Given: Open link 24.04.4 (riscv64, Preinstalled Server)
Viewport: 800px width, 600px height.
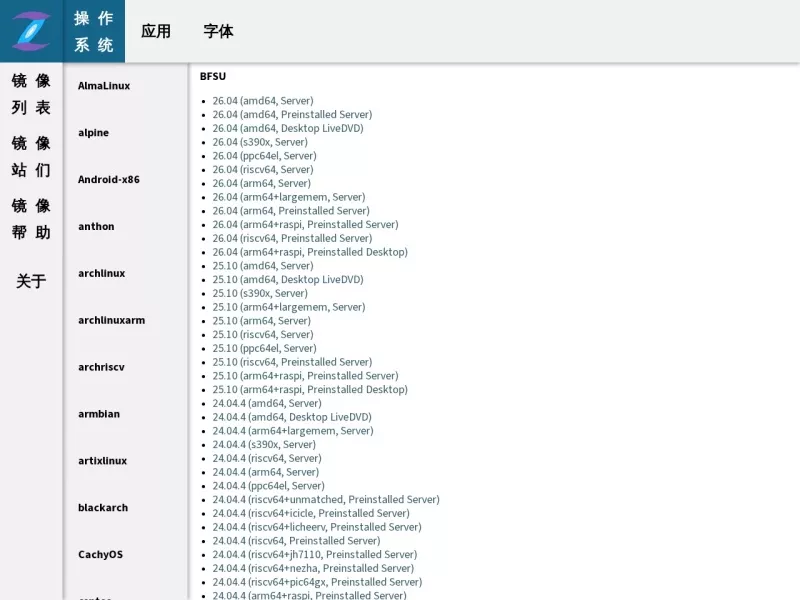Looking at the screenshot, I should pos(296,542).
